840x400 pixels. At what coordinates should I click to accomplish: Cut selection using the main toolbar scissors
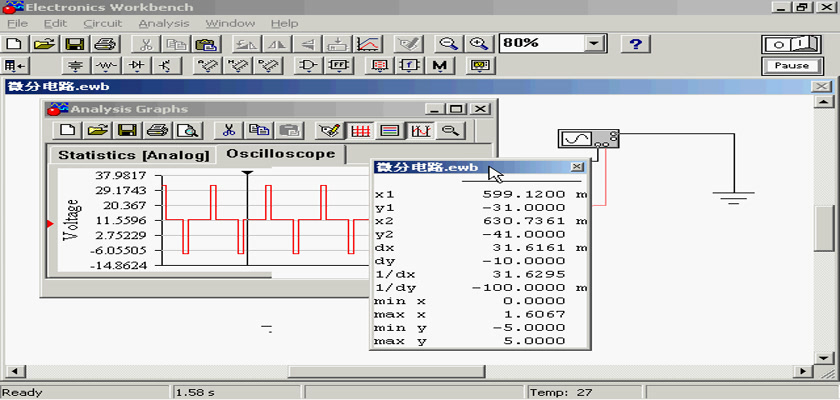(x=146, y=43)
